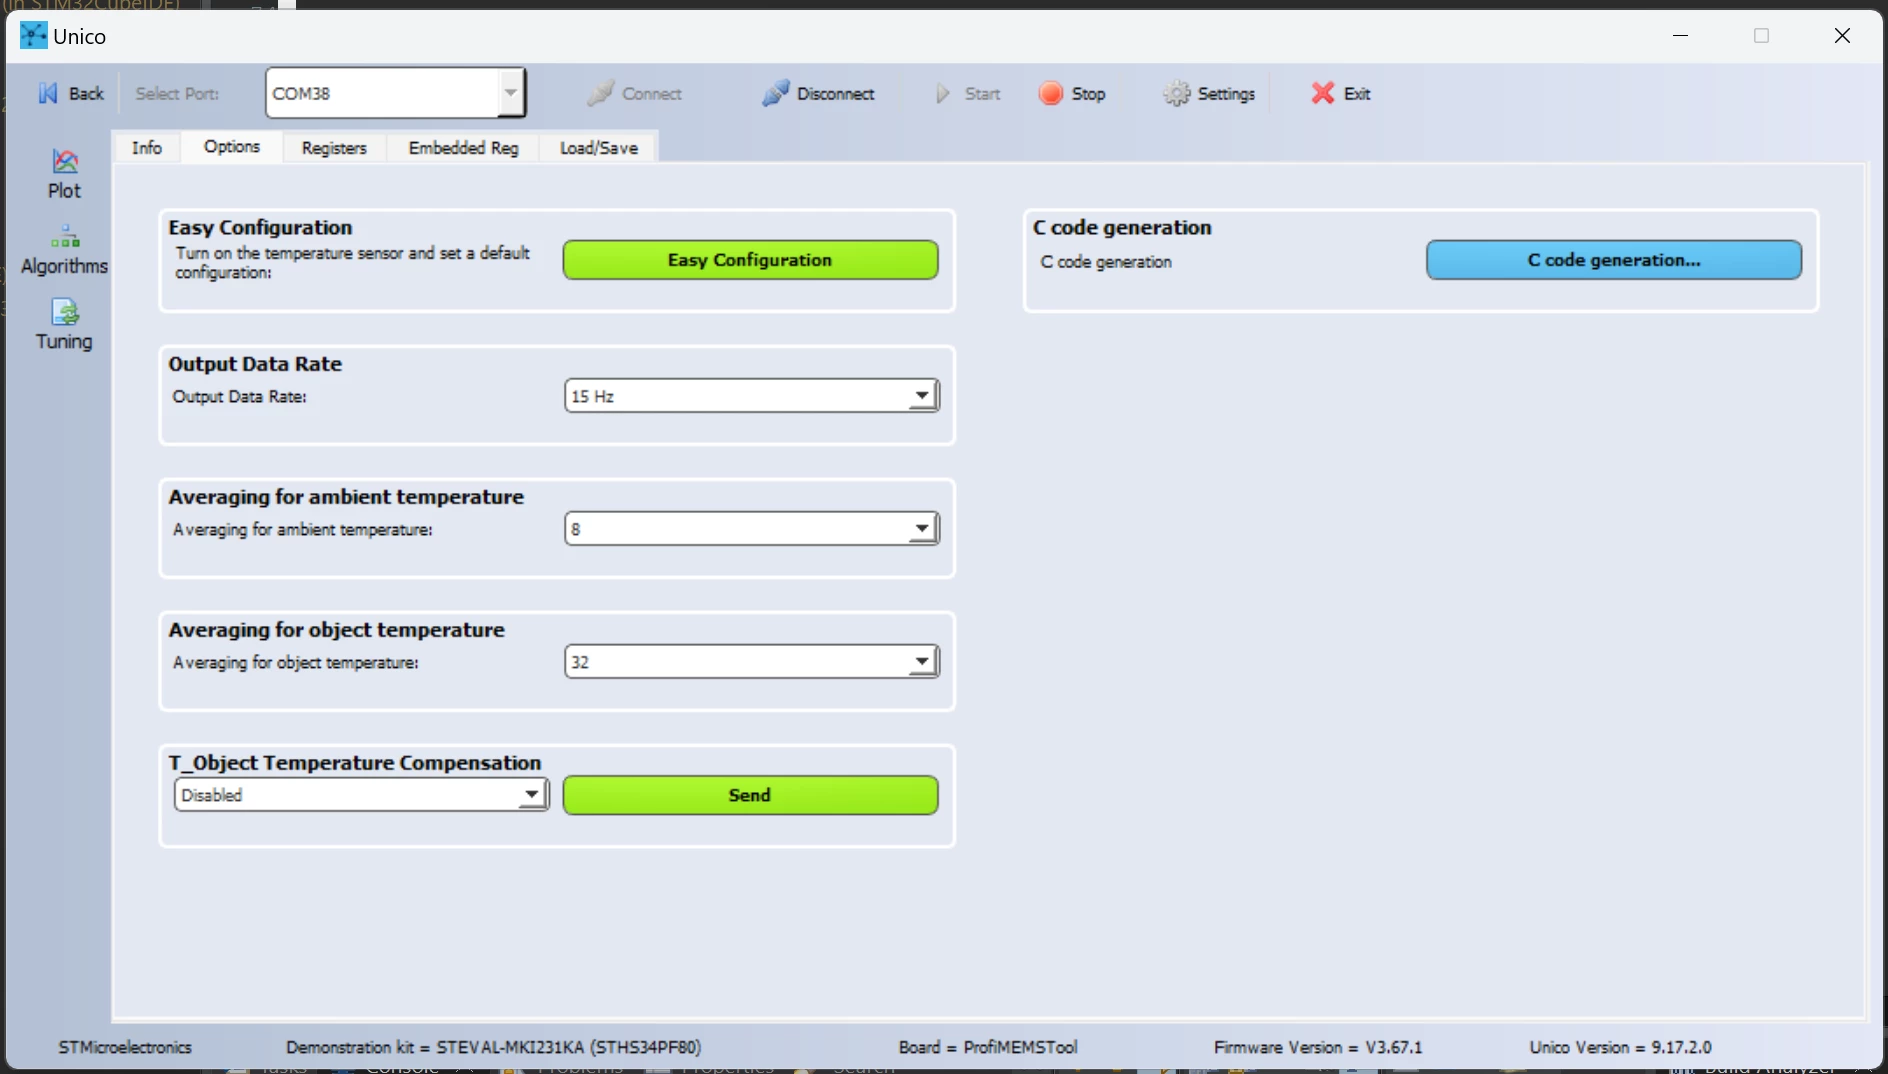Viewport: 1888px width, 1074px height.
Task: Click the Start play icon
Action: tap(943, 93)
